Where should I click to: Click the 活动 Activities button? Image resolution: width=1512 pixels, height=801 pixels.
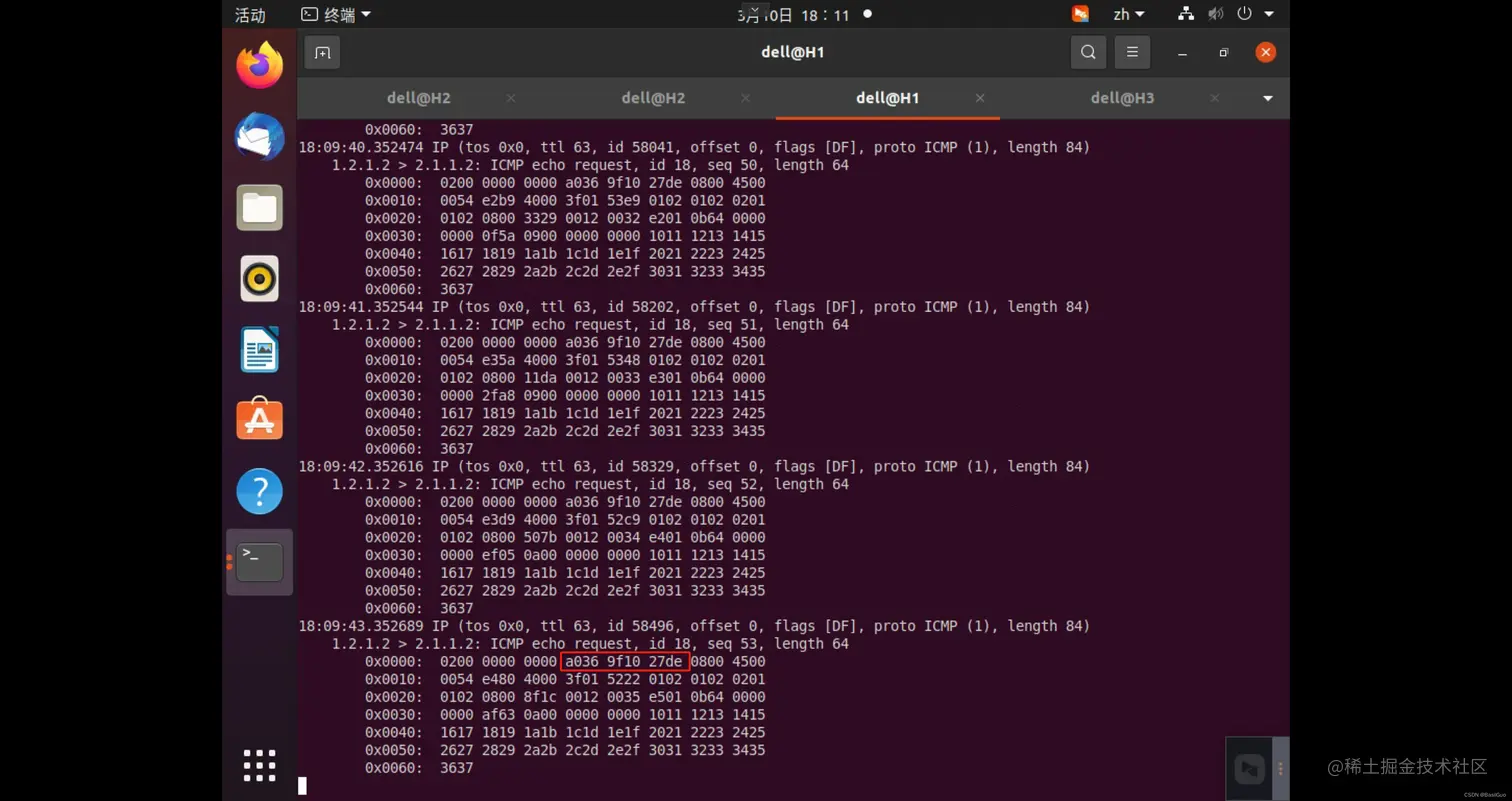click(x=250, y=15)
